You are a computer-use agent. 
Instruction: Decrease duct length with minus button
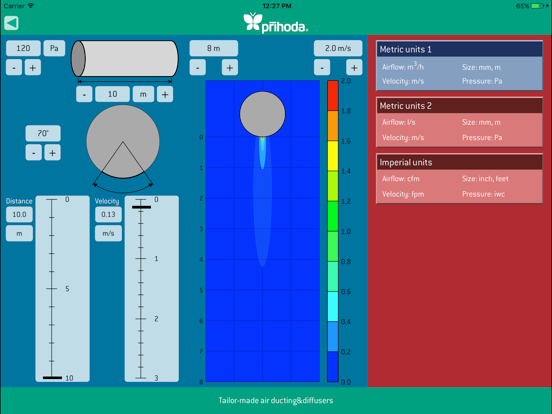tap(84, 94)
